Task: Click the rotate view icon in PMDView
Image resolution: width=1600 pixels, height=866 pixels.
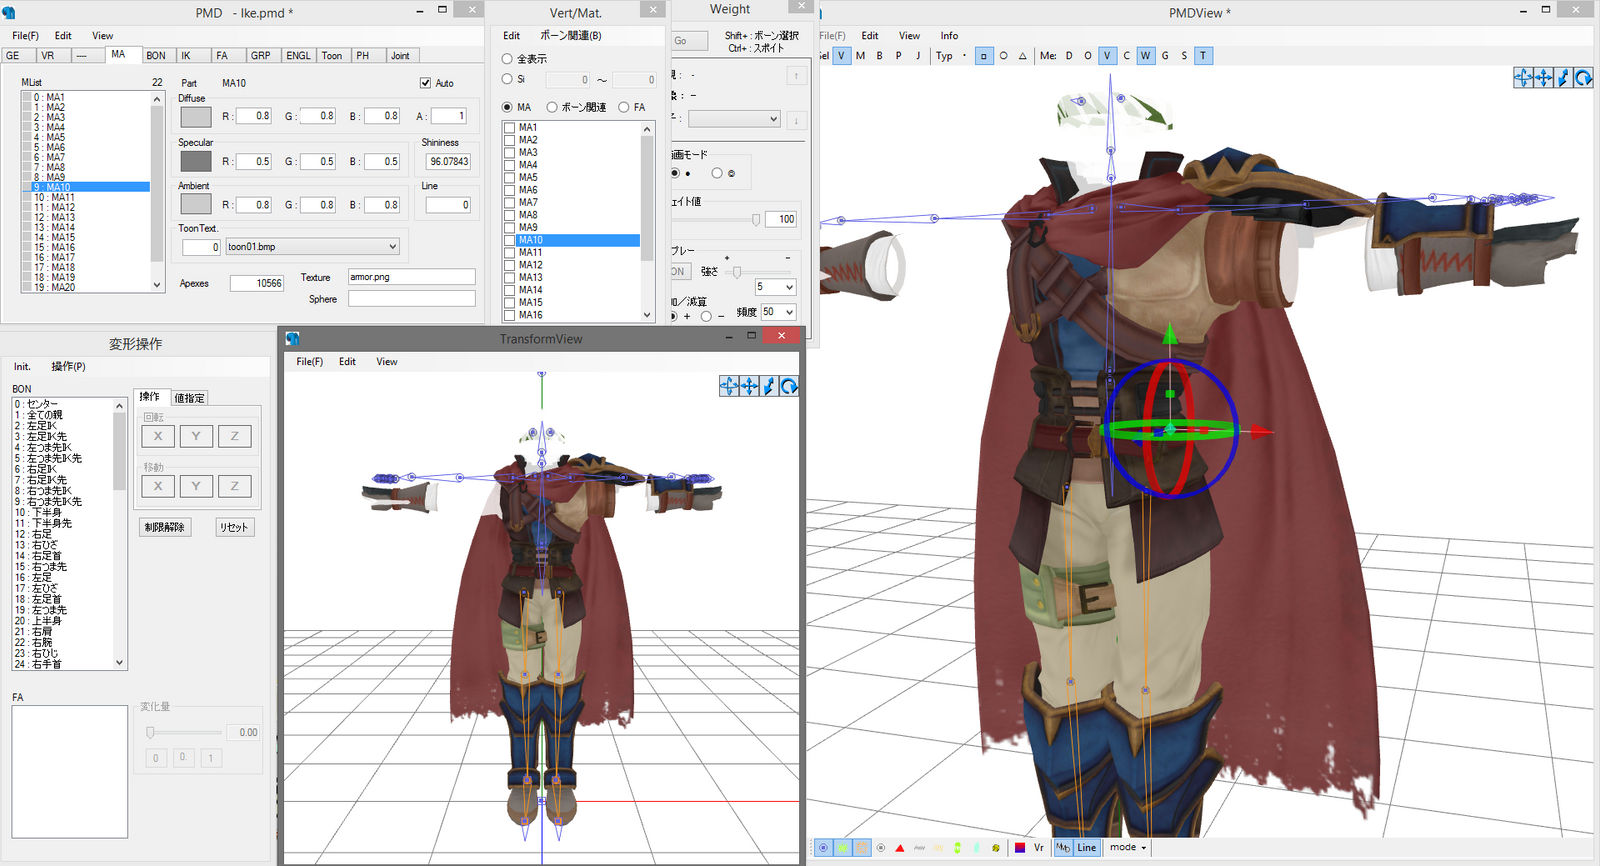Action: (x=1583, y=77)
